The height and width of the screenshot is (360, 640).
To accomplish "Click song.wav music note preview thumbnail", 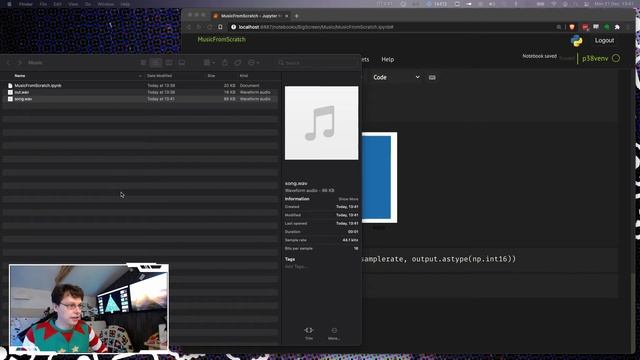I will (x=322, y=123).
